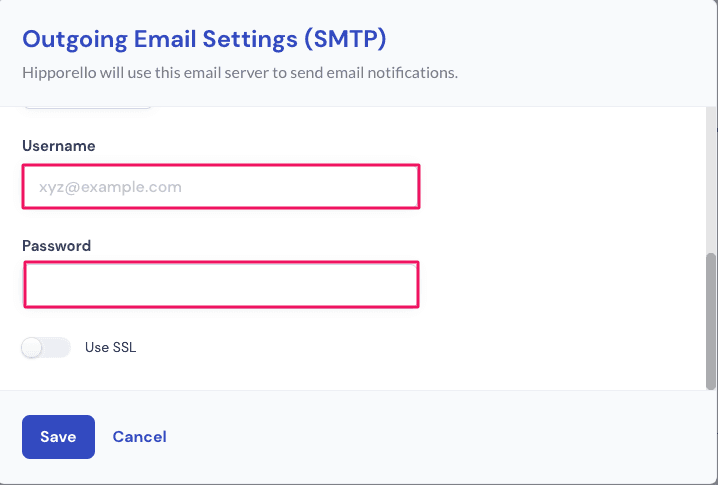This screenshot has height=485, width=718.
Task: Enable the Use SSL toggle switch
Action: click(x=46, y=348)
